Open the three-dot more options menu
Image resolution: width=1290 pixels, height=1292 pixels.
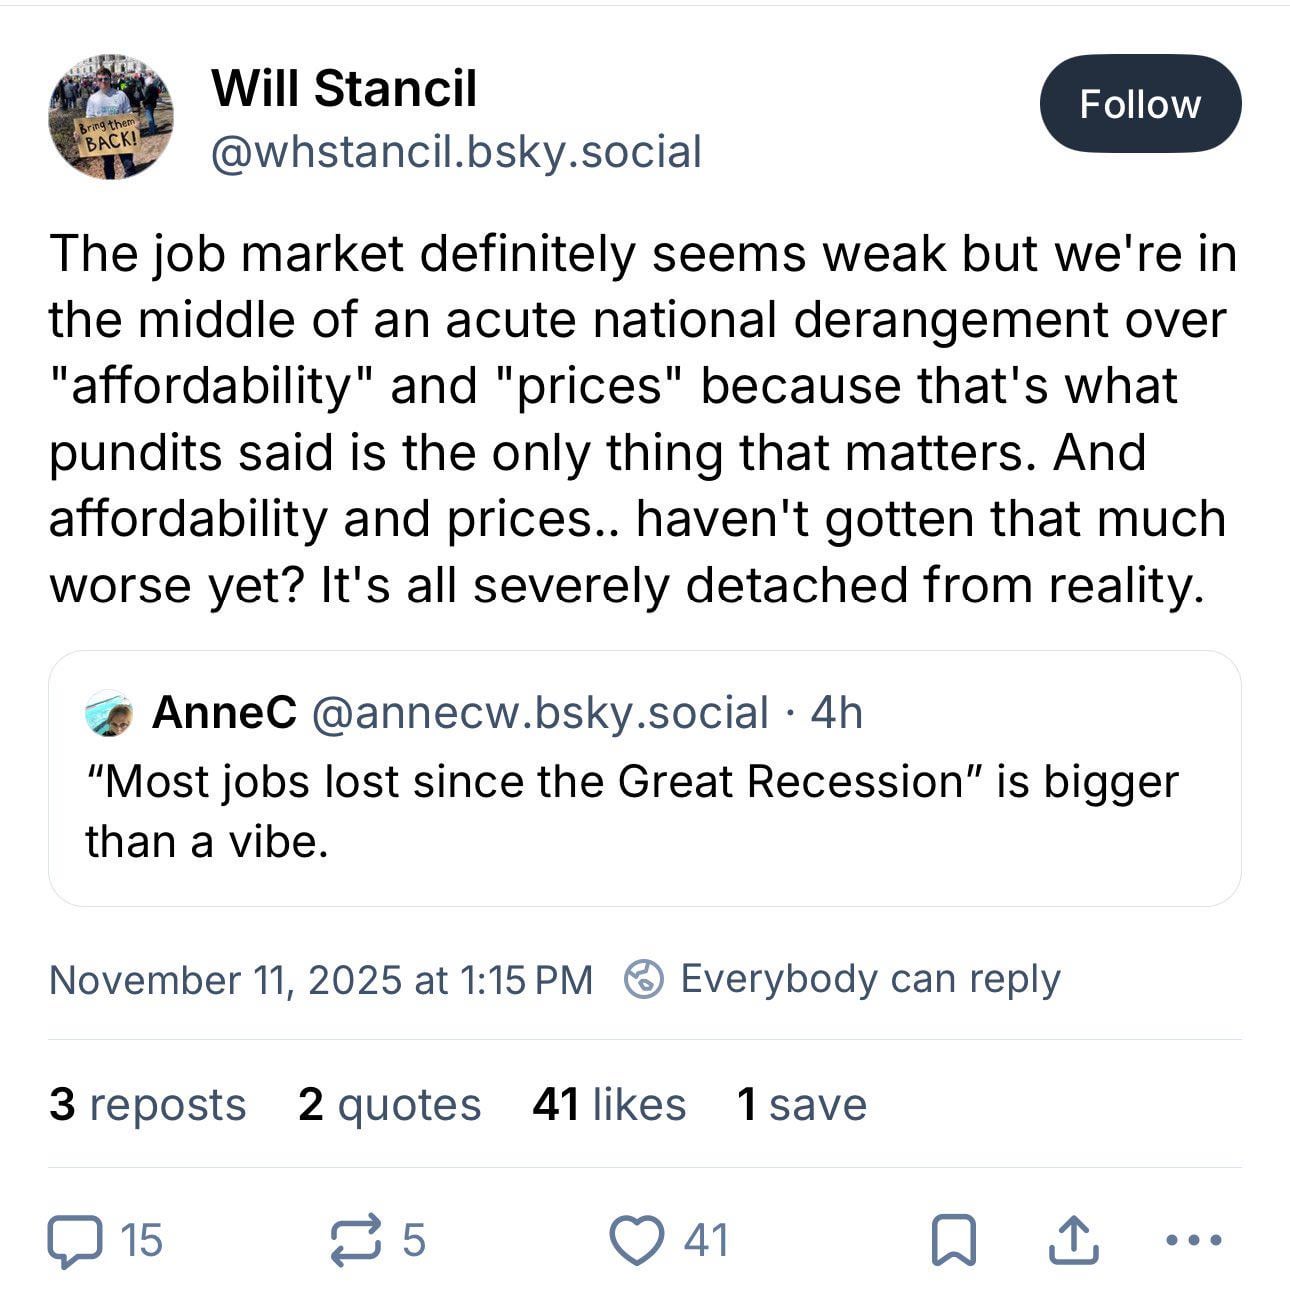point(1194,1240)
